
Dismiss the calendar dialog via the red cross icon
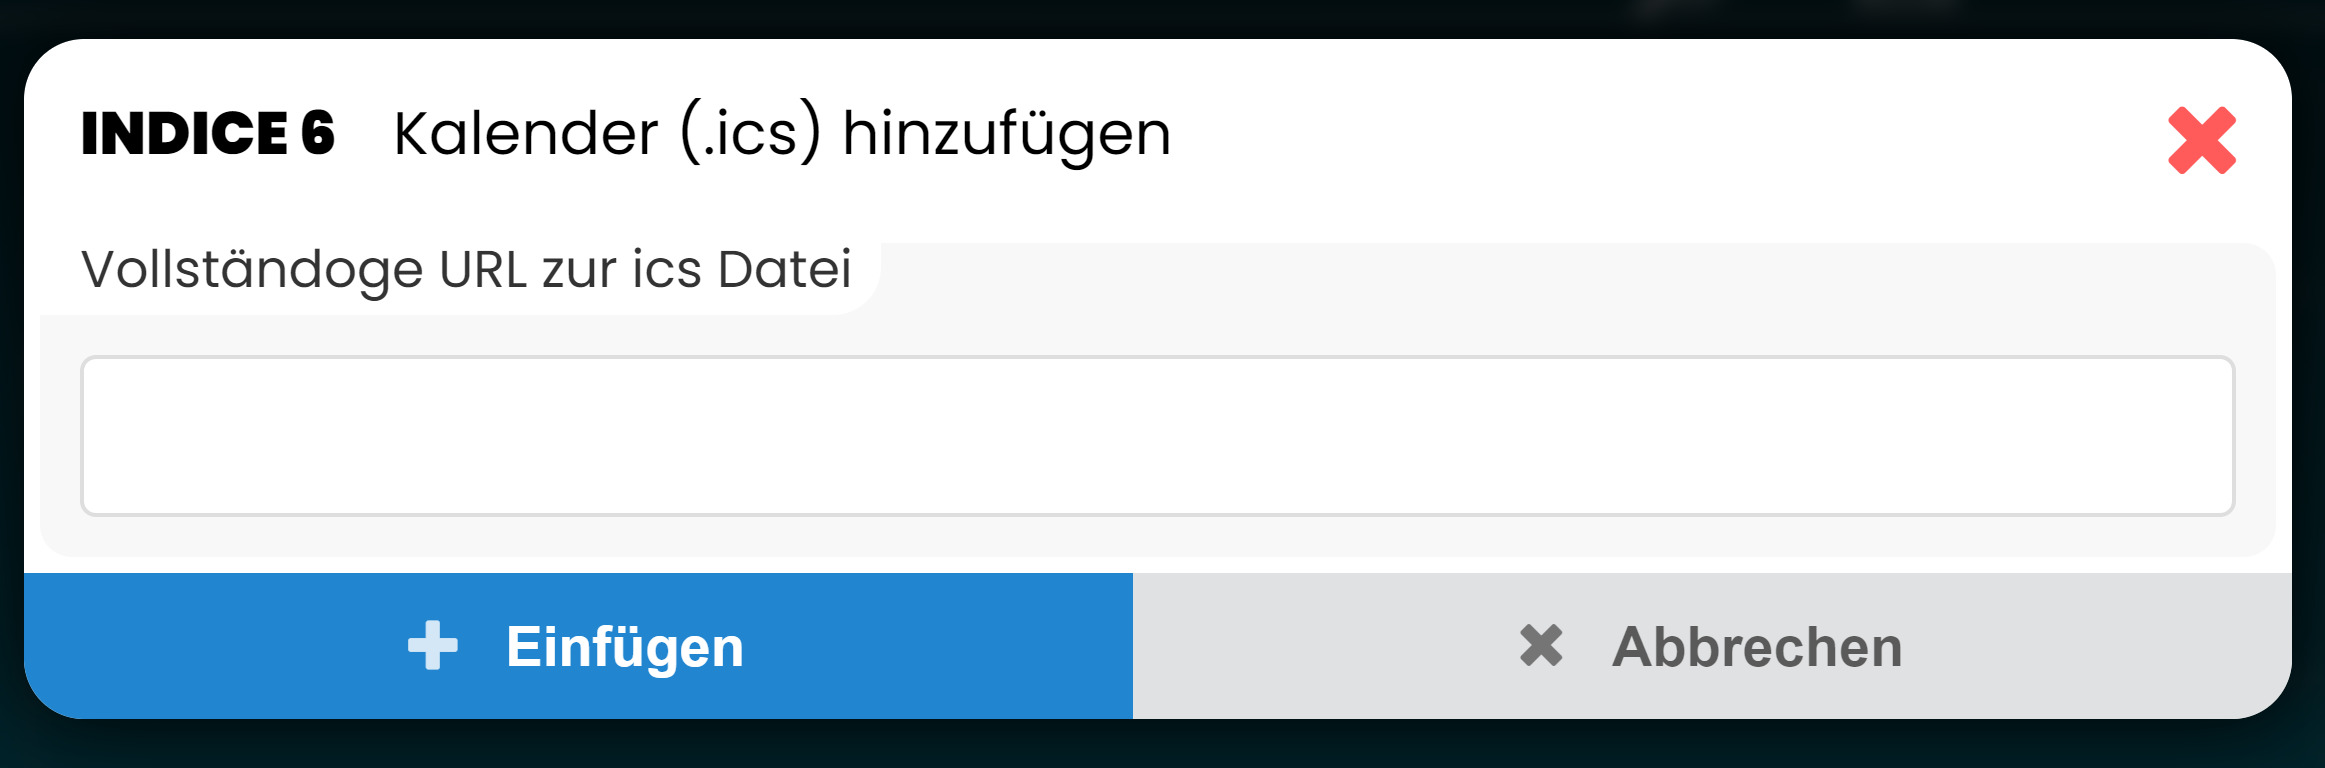click(x=2201, y=140)
